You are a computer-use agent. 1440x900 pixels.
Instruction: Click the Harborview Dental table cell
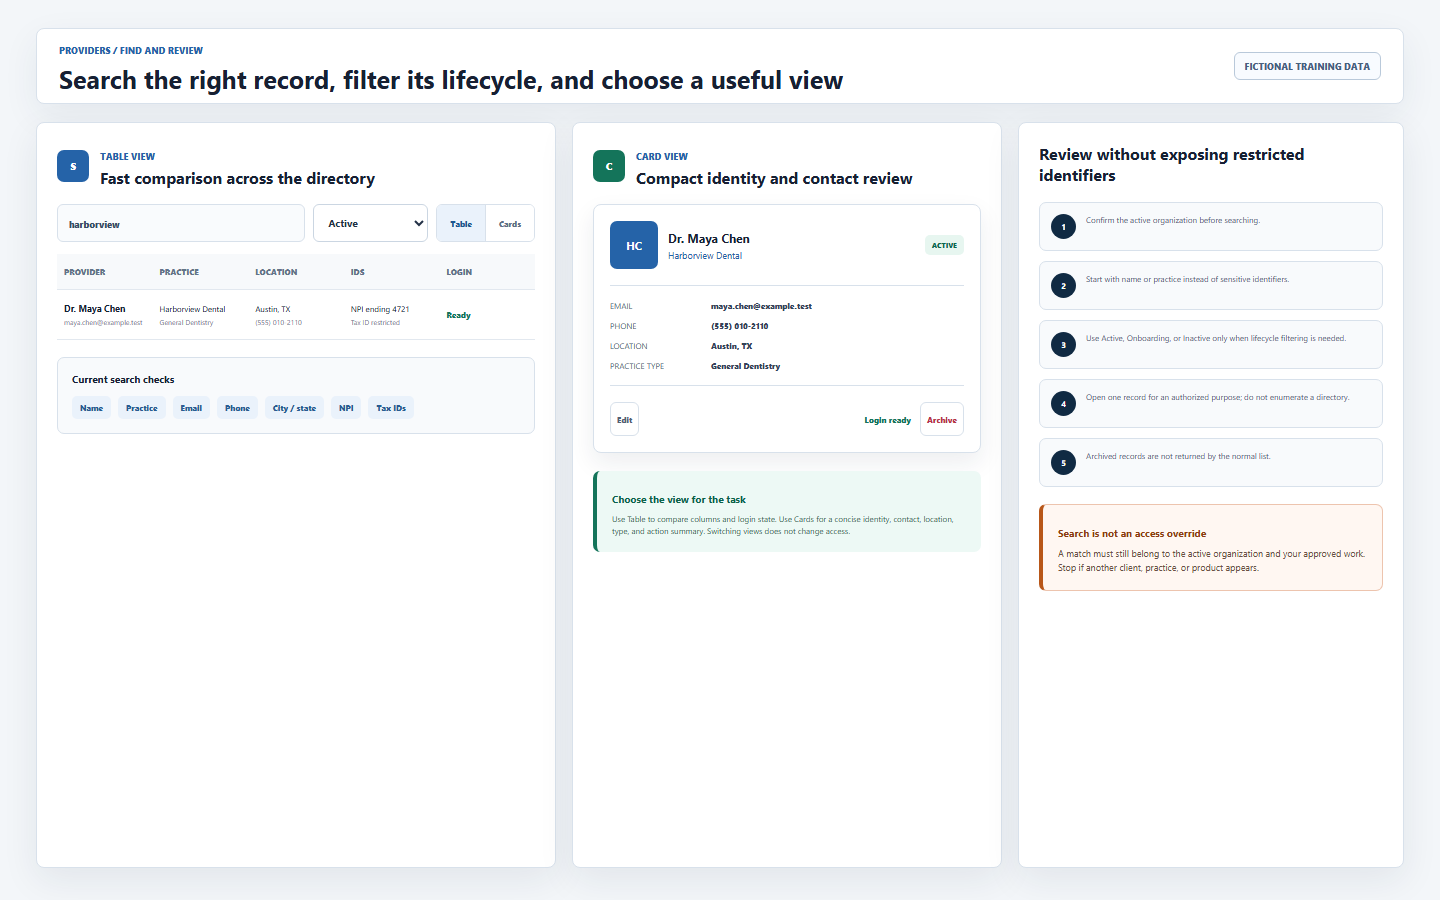click(x=192, y=309)
